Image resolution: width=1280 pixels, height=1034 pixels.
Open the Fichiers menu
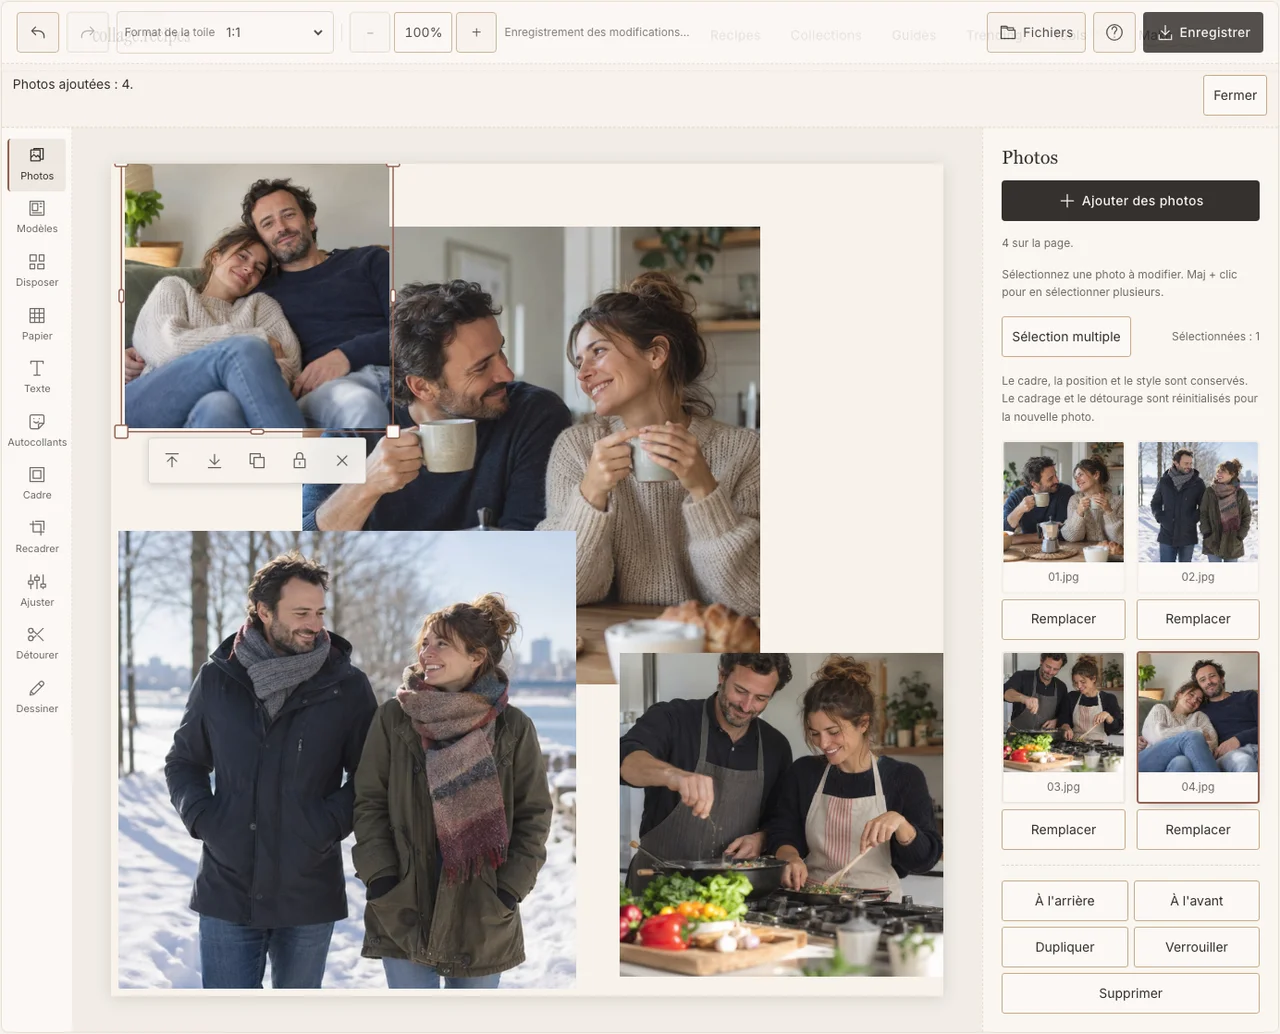(1036, 32)
